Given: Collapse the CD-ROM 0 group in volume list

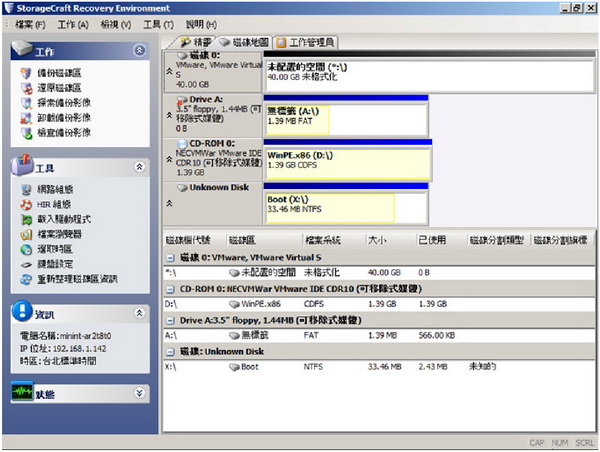Looking at the screenshot, I should point(171,289).
